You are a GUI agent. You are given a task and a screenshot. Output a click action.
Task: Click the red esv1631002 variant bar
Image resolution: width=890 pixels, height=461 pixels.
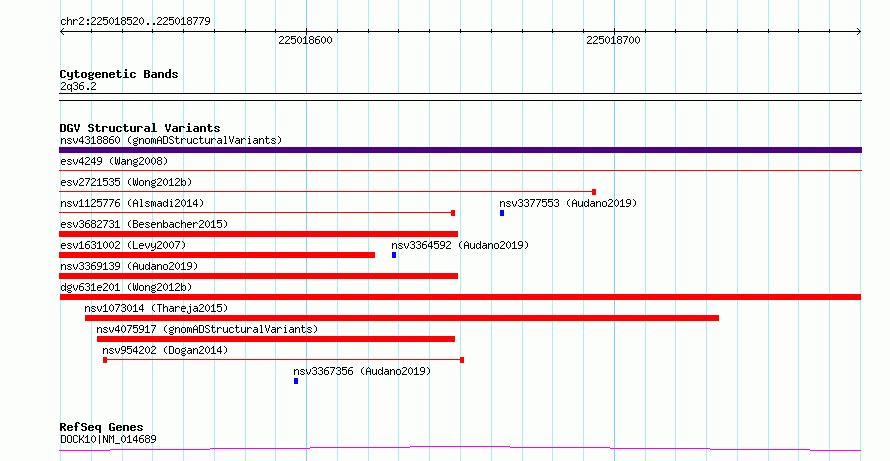pos(217,255)
